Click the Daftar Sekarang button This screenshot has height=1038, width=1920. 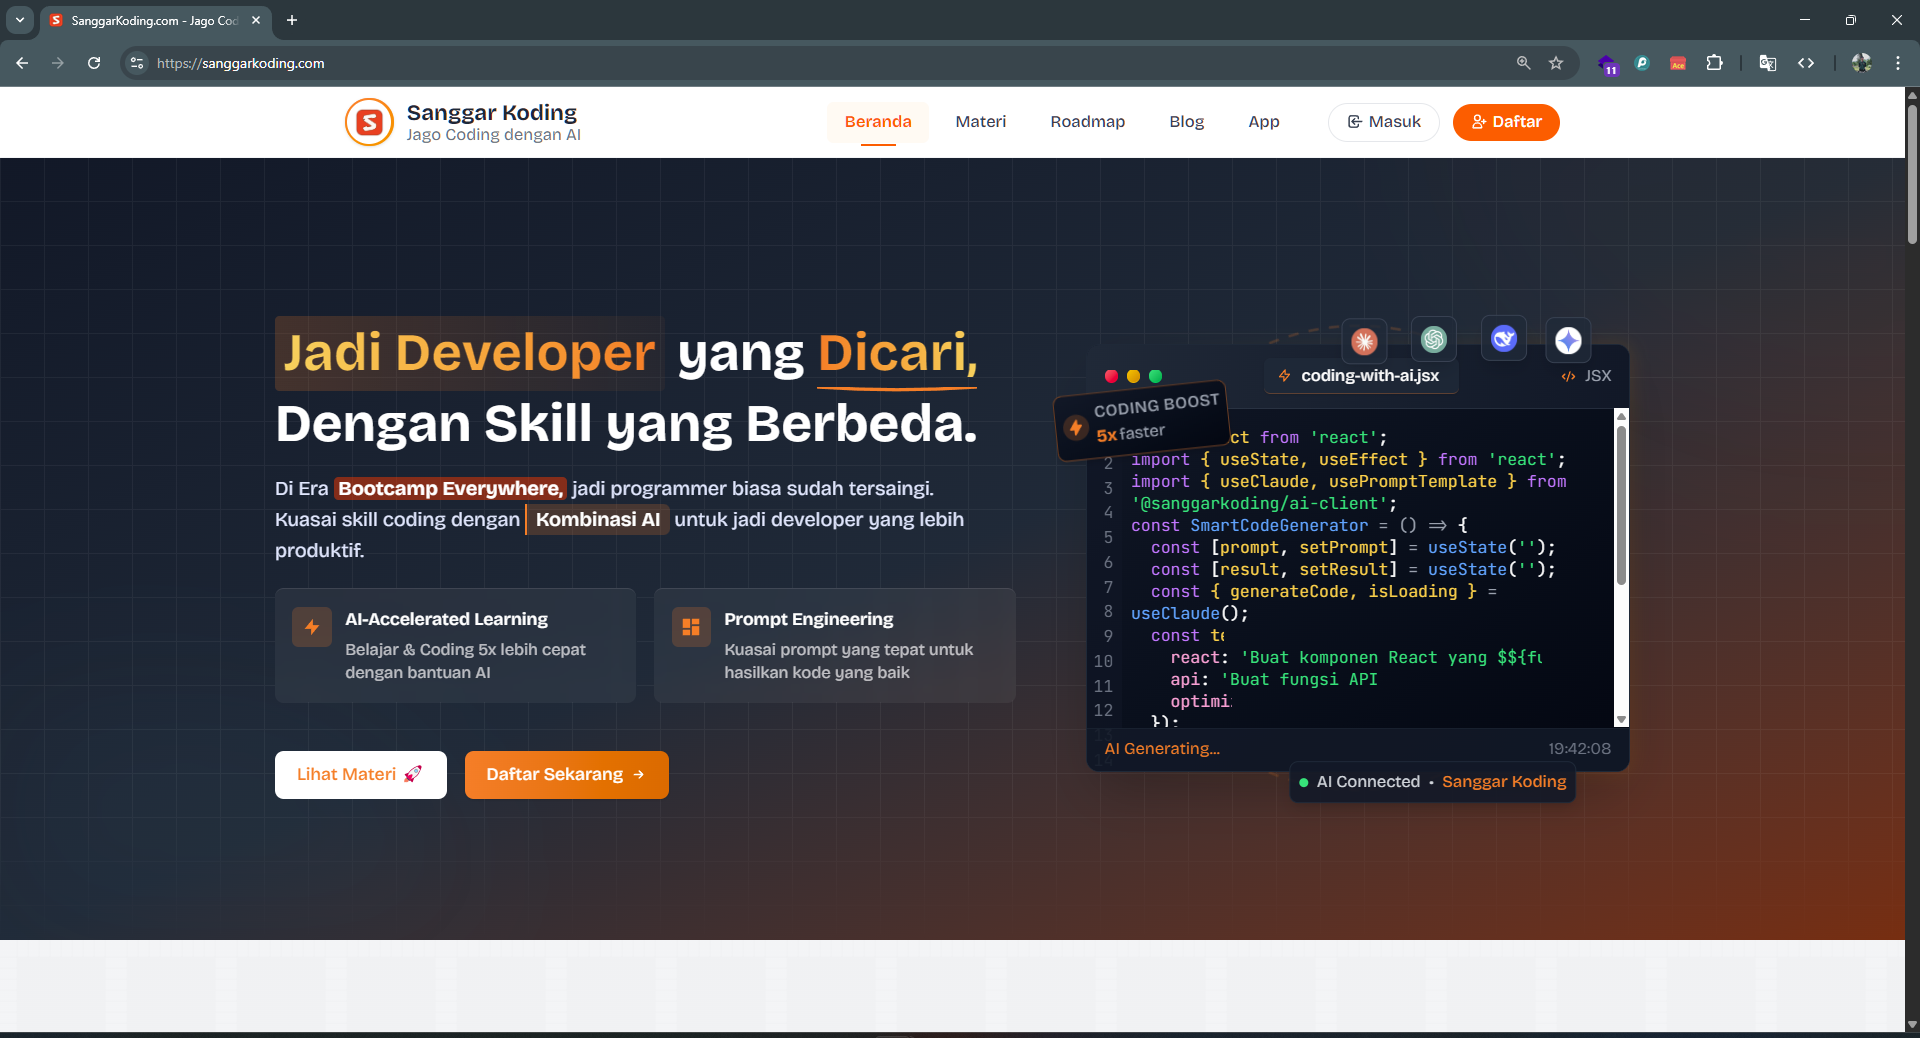click(567, 775)
